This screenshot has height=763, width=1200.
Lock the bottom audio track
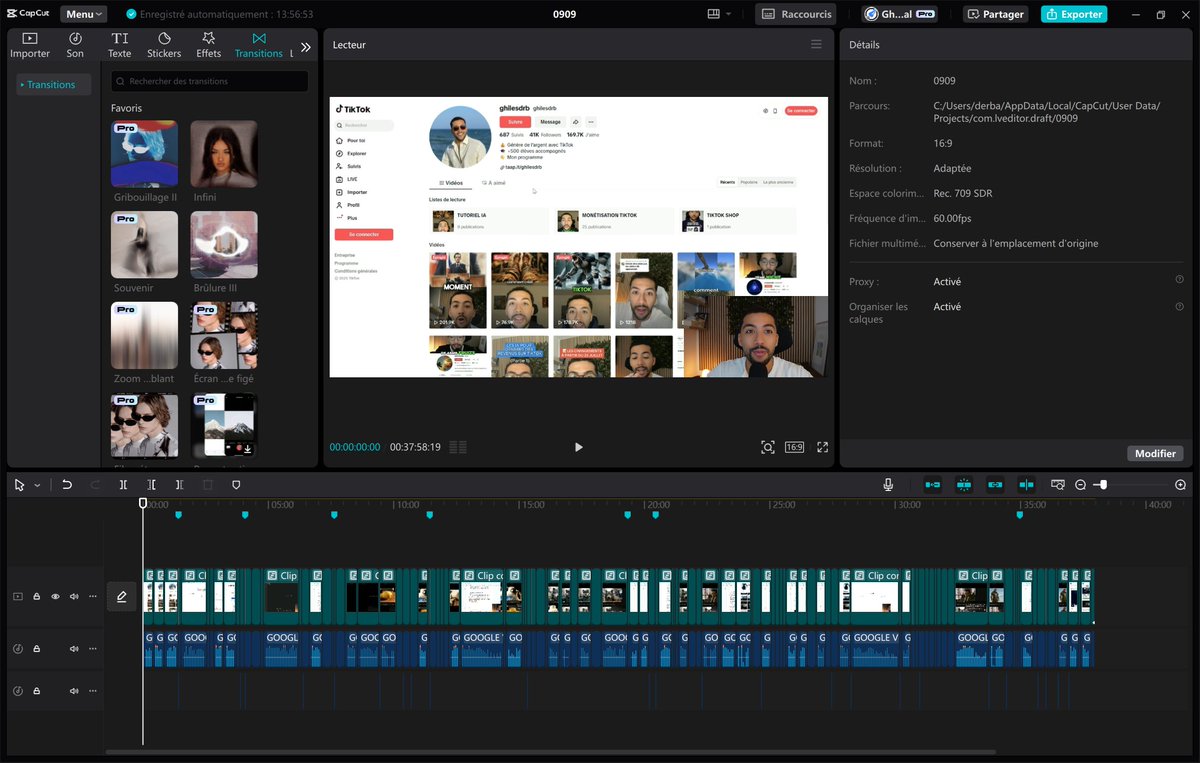tap(37, 691)
